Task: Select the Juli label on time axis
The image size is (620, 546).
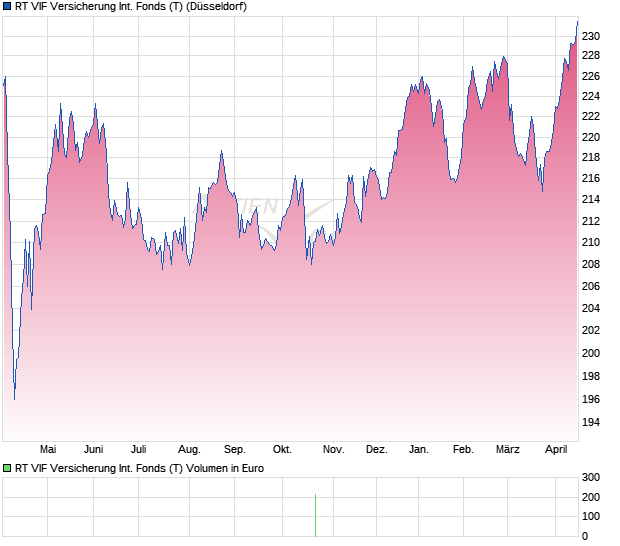Action: point(139,450)
